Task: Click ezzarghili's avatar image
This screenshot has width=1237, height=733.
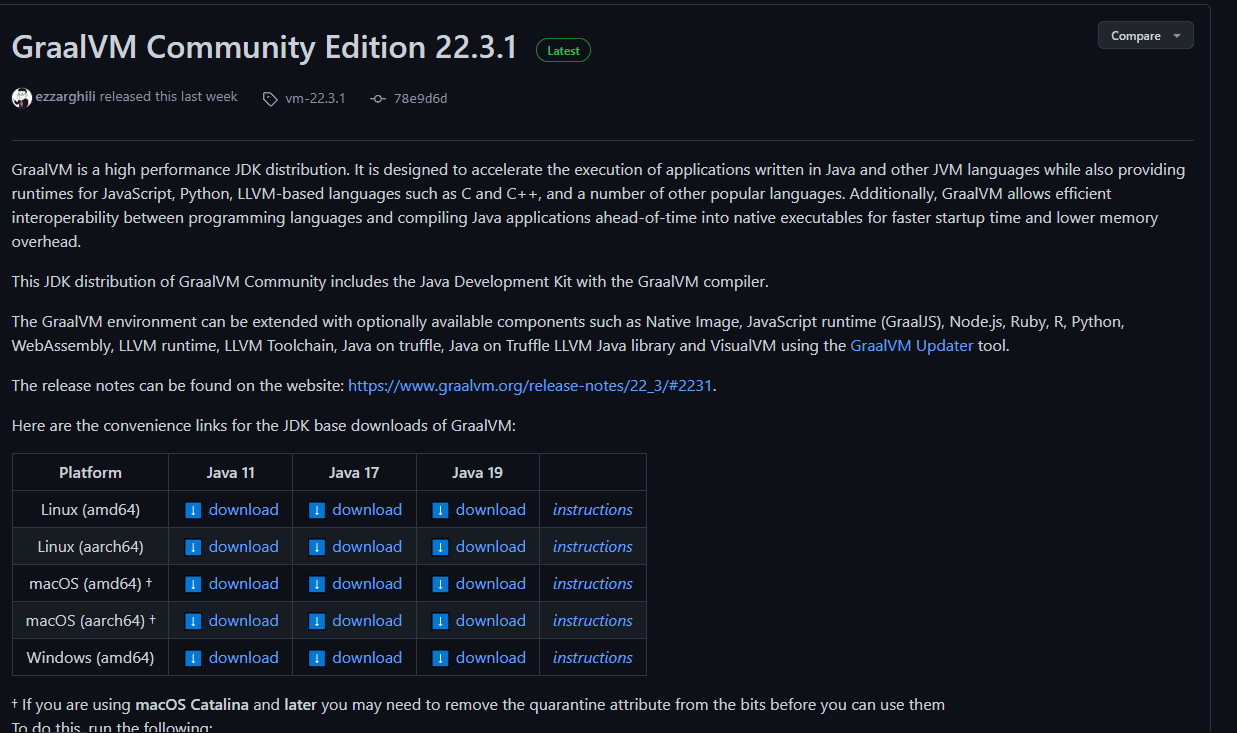Action: pos(22,98)
